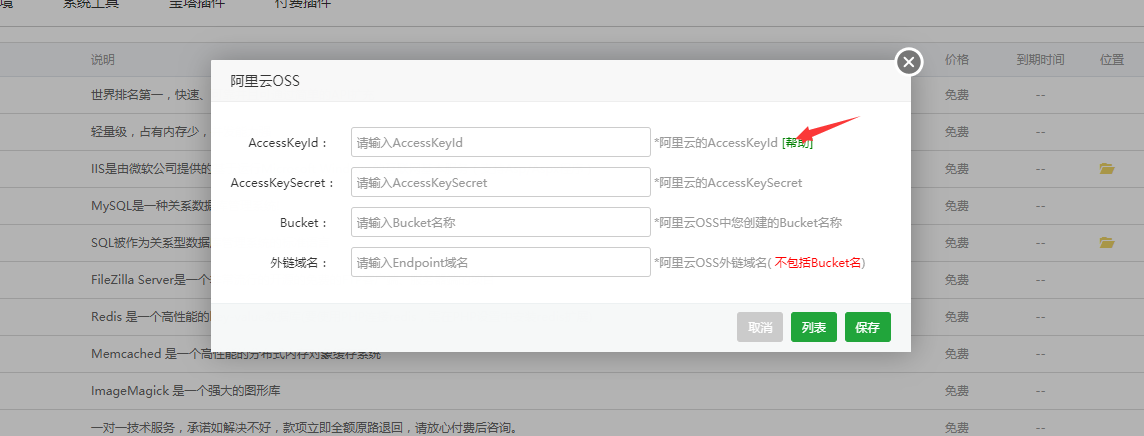Click the 外链域名 Endpoint input field
This screenshot has width=1144, height=436.
tap(500, 262)
